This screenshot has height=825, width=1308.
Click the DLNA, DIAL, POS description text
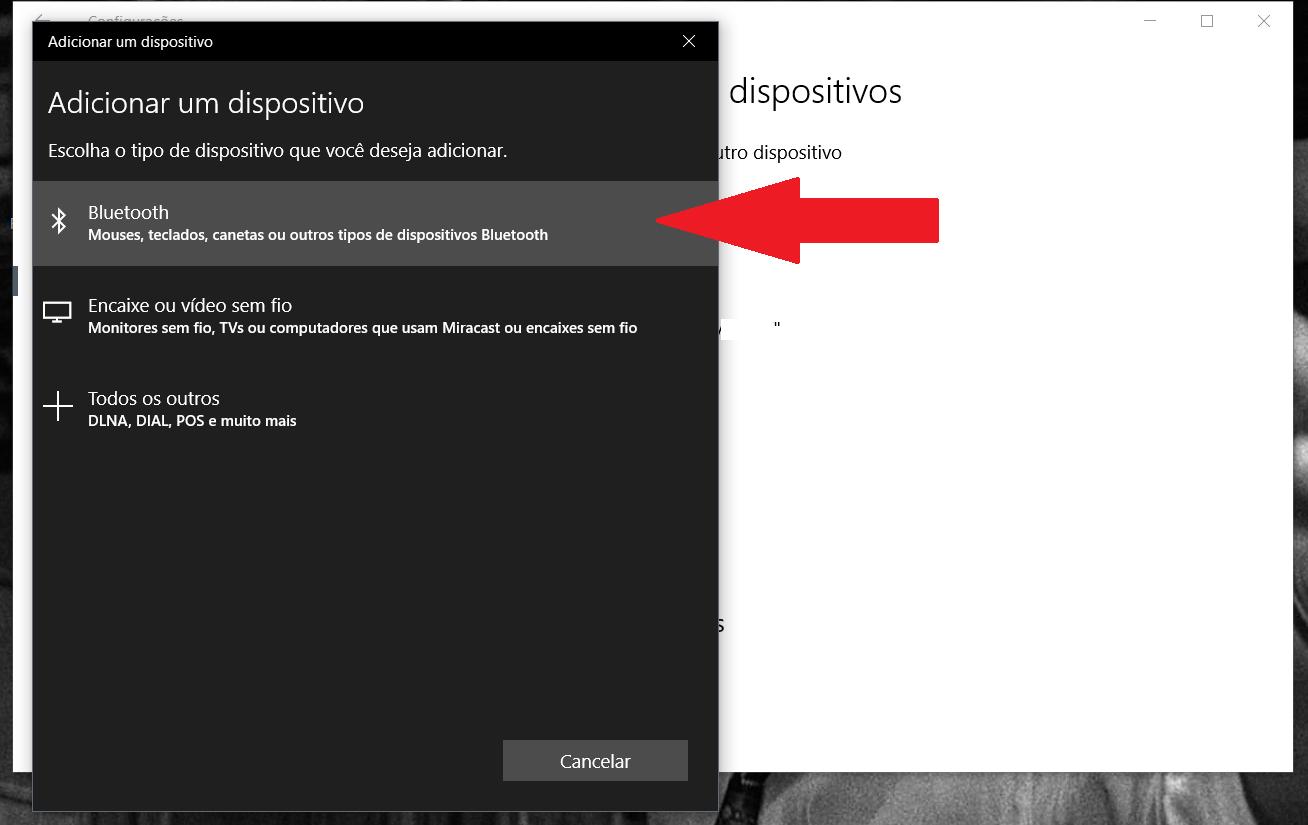tap(192, 420)
